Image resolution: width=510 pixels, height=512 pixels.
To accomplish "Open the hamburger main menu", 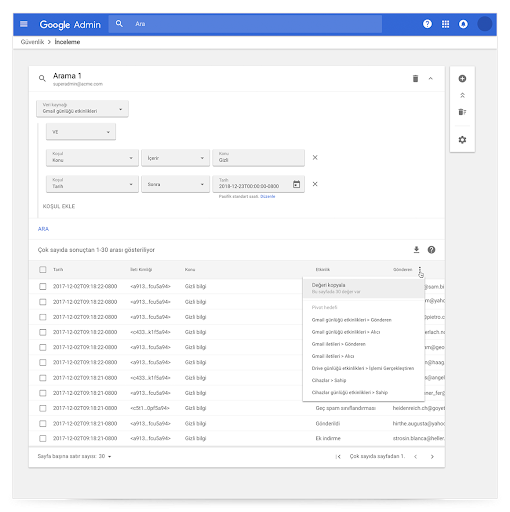I will click(24, 24).
